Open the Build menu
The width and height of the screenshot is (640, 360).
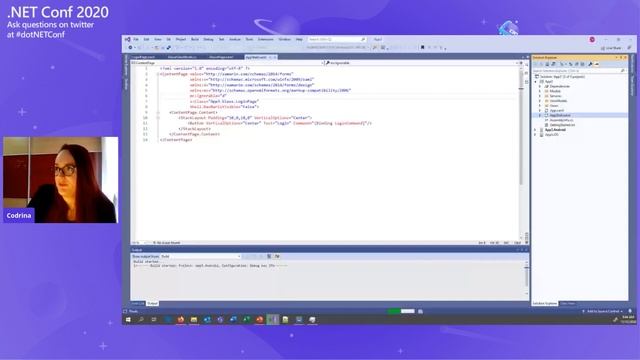(x=195, y=40)
